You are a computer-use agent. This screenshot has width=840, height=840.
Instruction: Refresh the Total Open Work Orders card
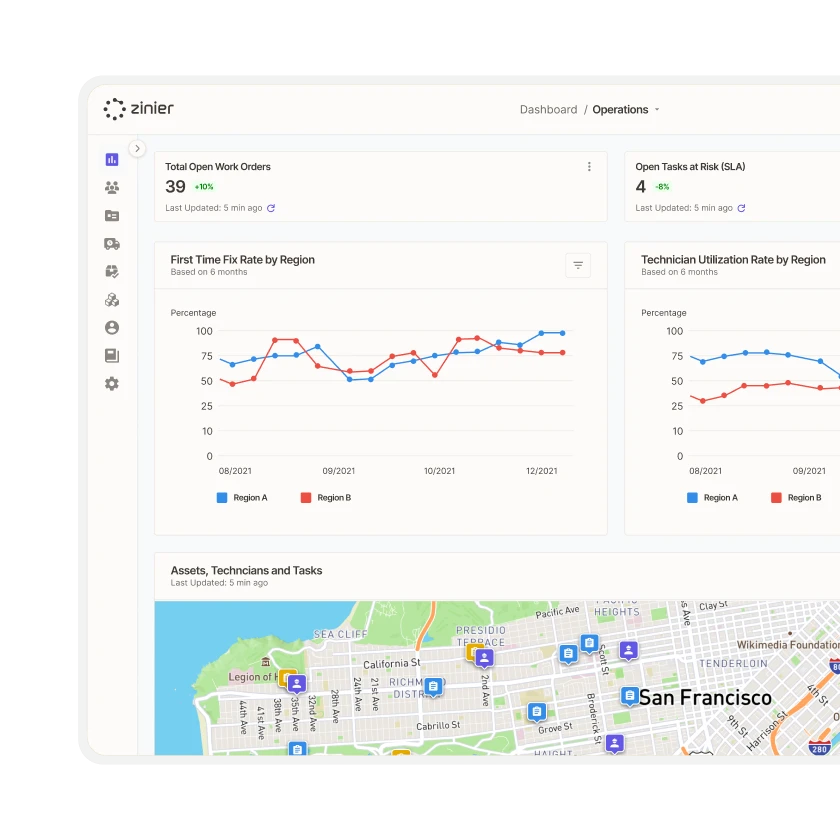(x=271, y=208)
